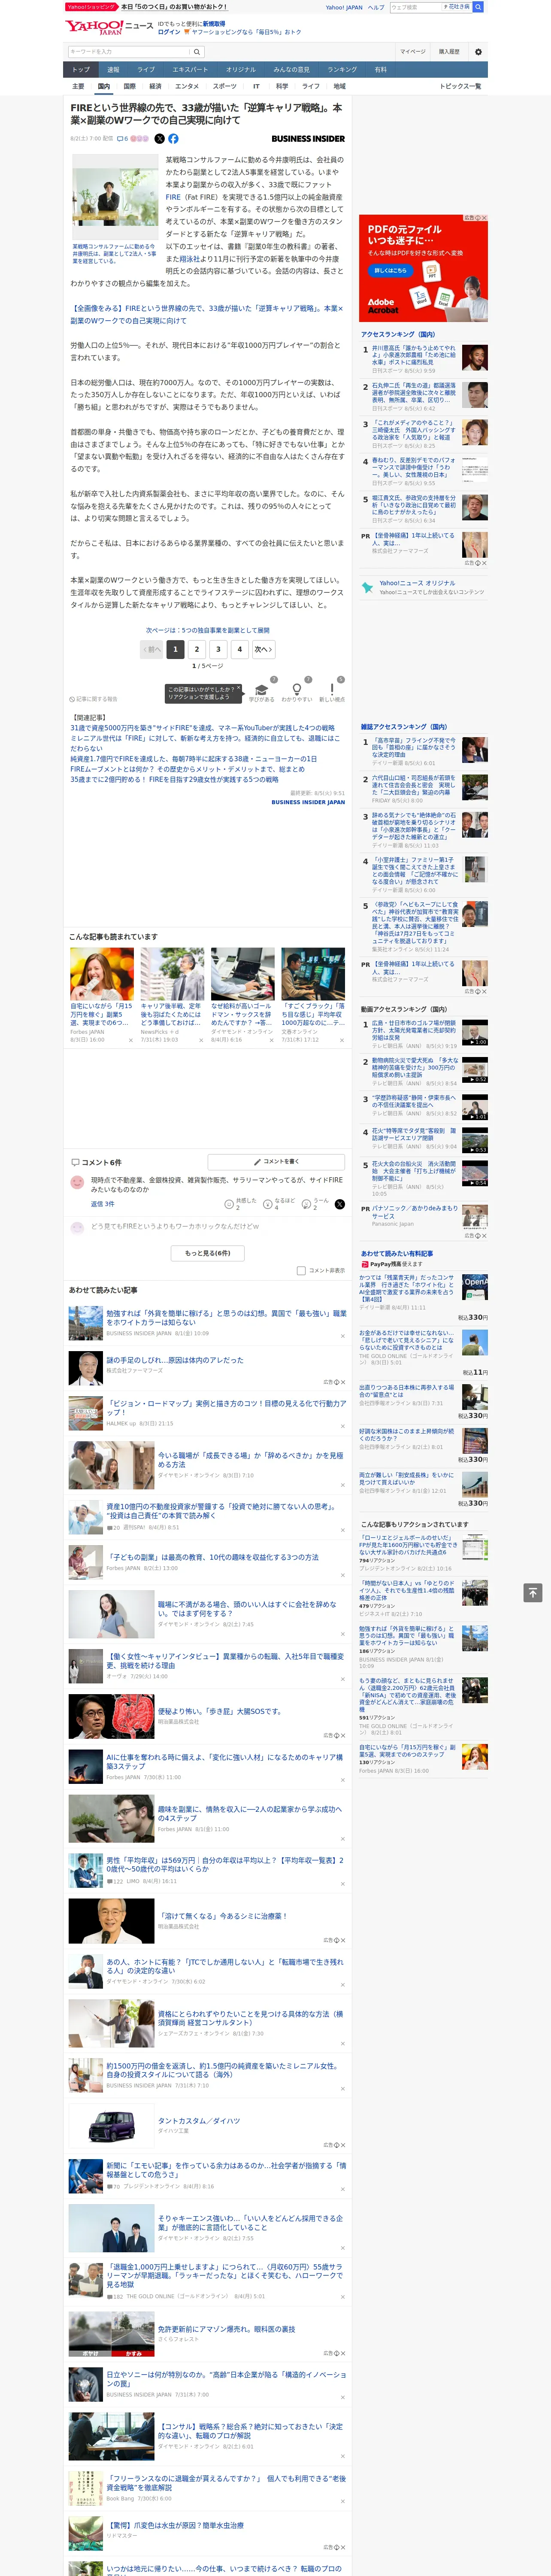Image resolution: width=551 pixels, height=2576 pixels.
Task: React with 新しい視点 exclamation icon
Action: [332, 690]
